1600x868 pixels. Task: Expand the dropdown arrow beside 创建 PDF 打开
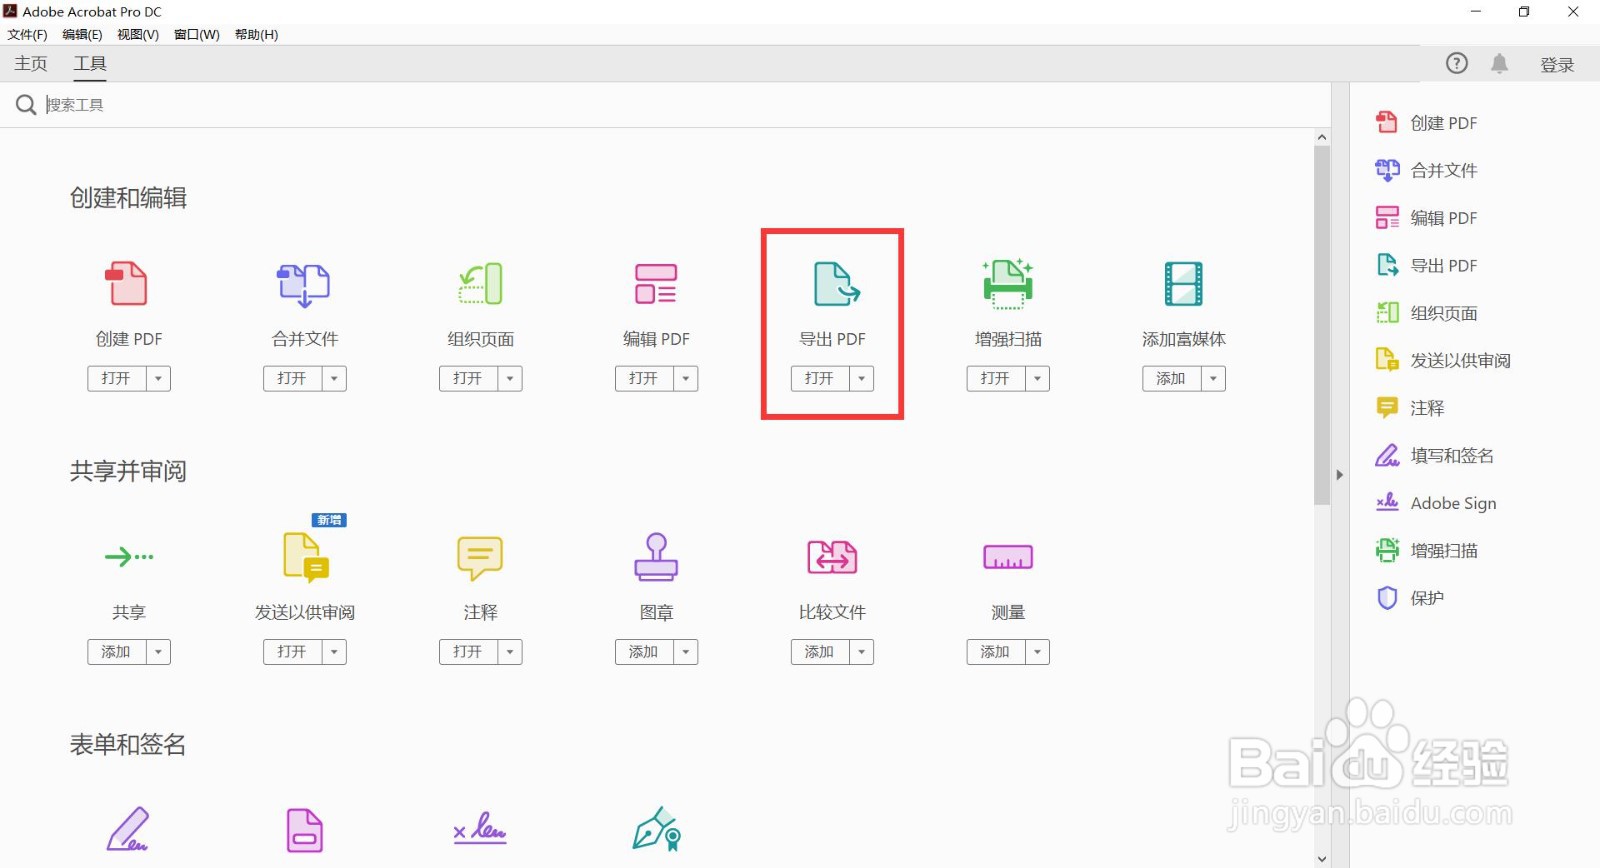click(158, 379)
